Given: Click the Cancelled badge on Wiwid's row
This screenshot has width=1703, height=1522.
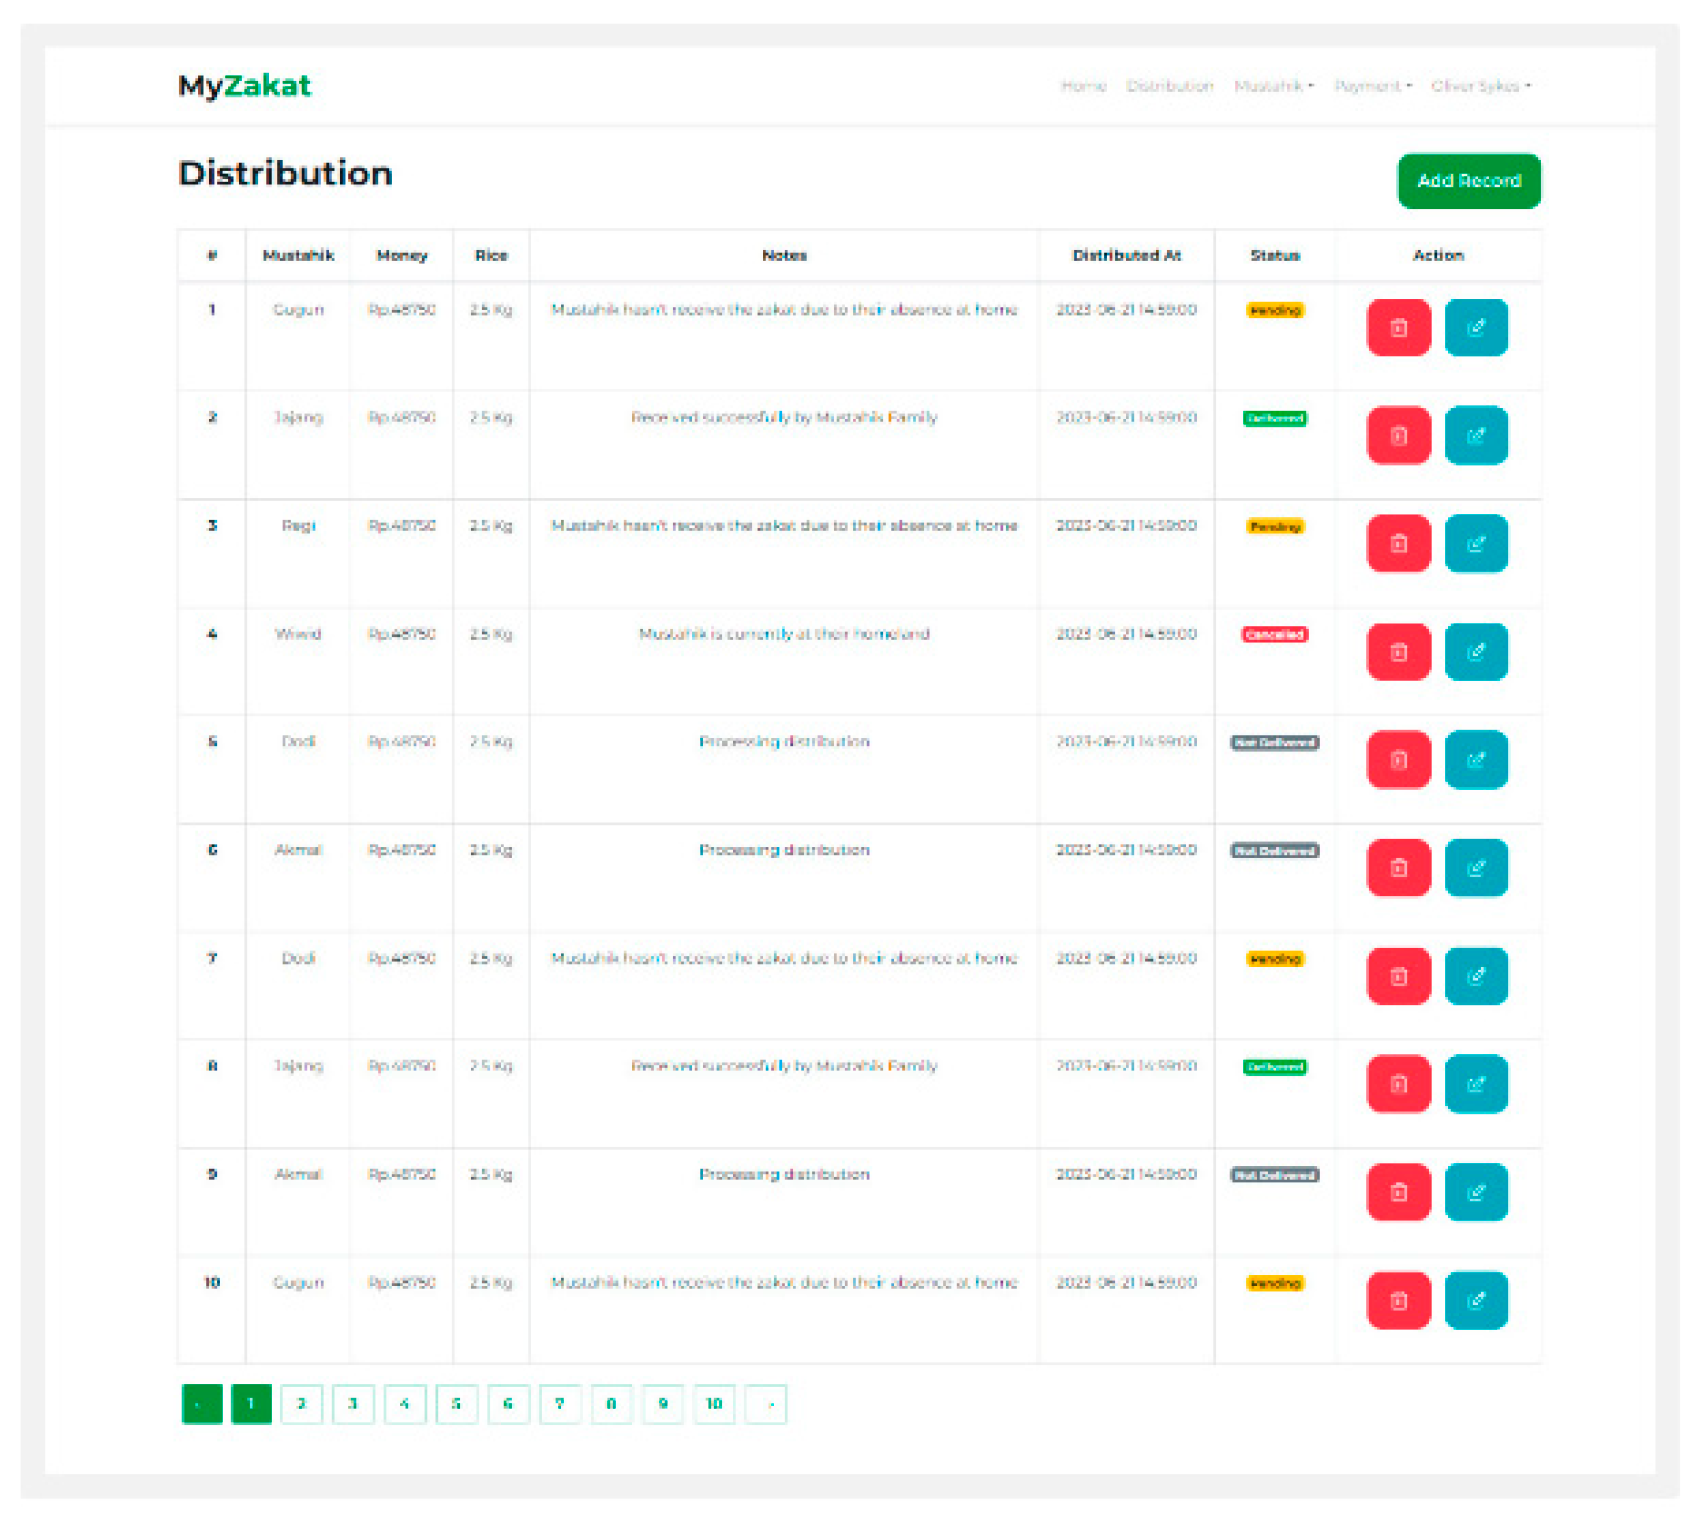Looking at the screenshot, I should (1274, 634).
